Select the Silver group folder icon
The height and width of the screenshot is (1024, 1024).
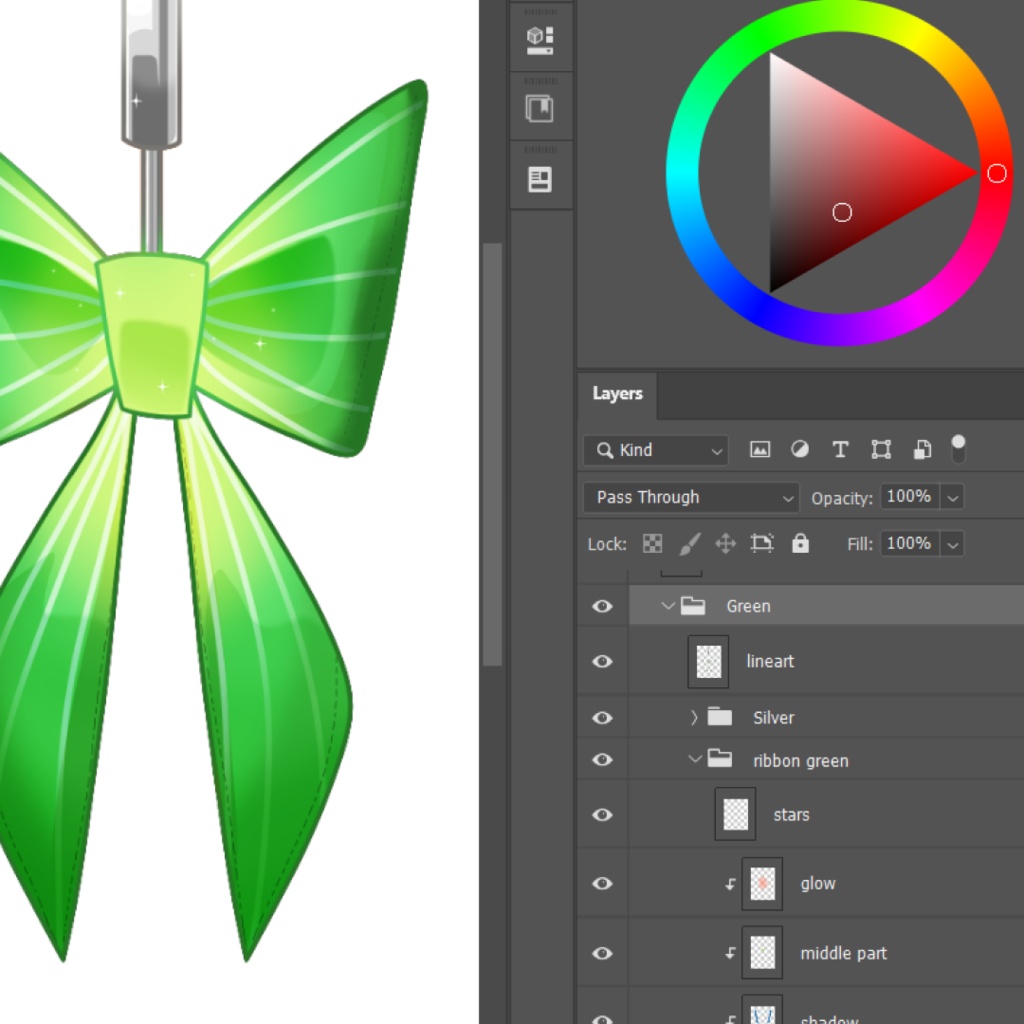click(x=720, y=717)
